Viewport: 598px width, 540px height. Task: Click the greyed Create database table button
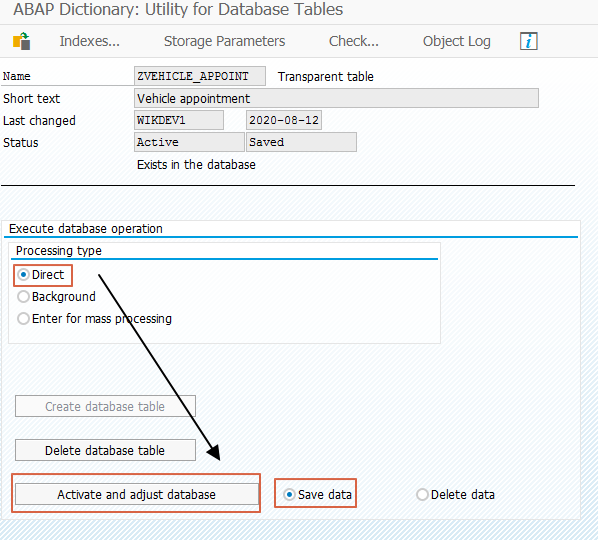pos(105,406)
